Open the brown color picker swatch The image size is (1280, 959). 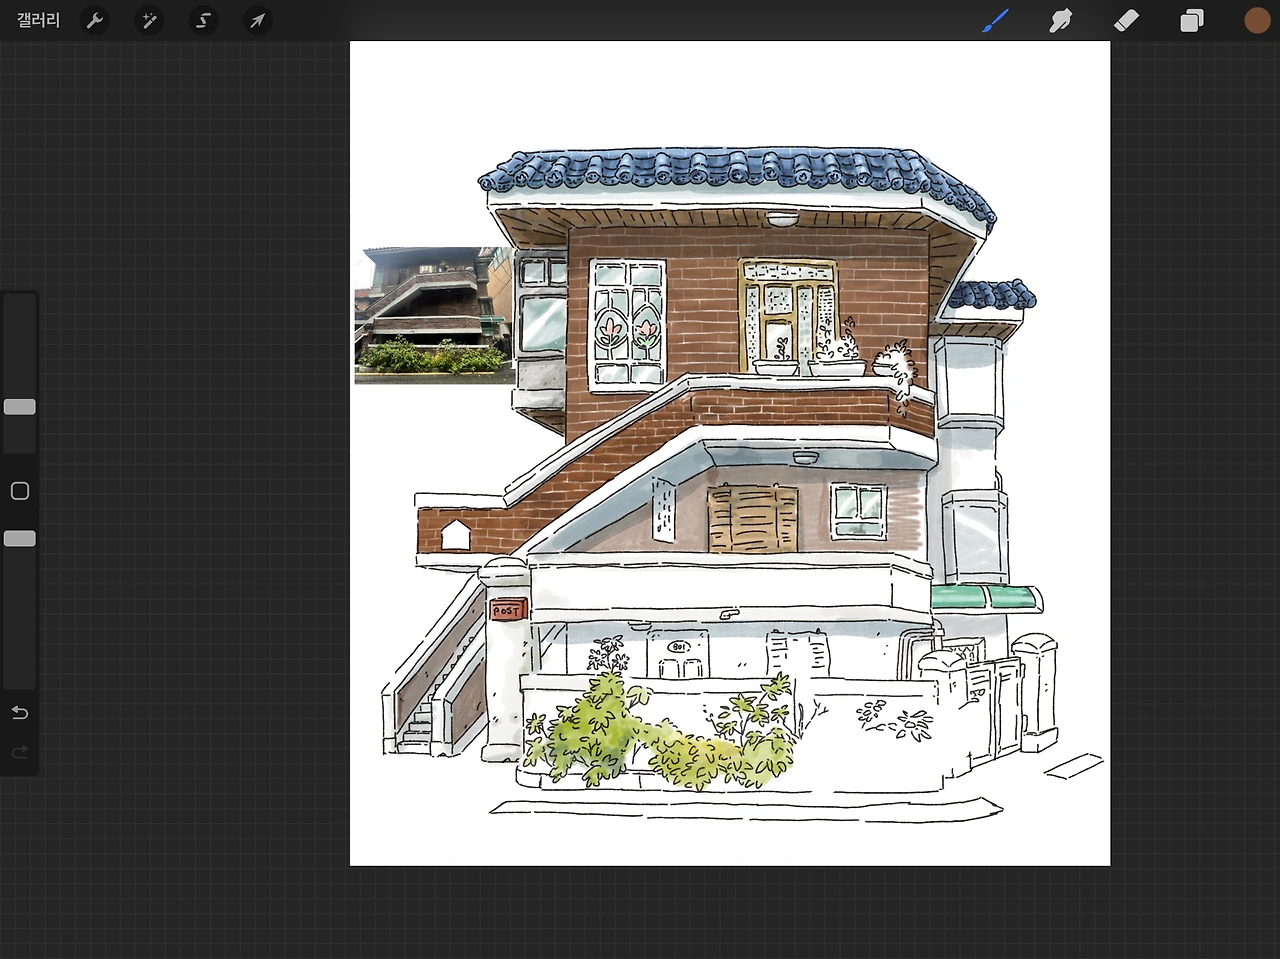tap(1257, 20)
